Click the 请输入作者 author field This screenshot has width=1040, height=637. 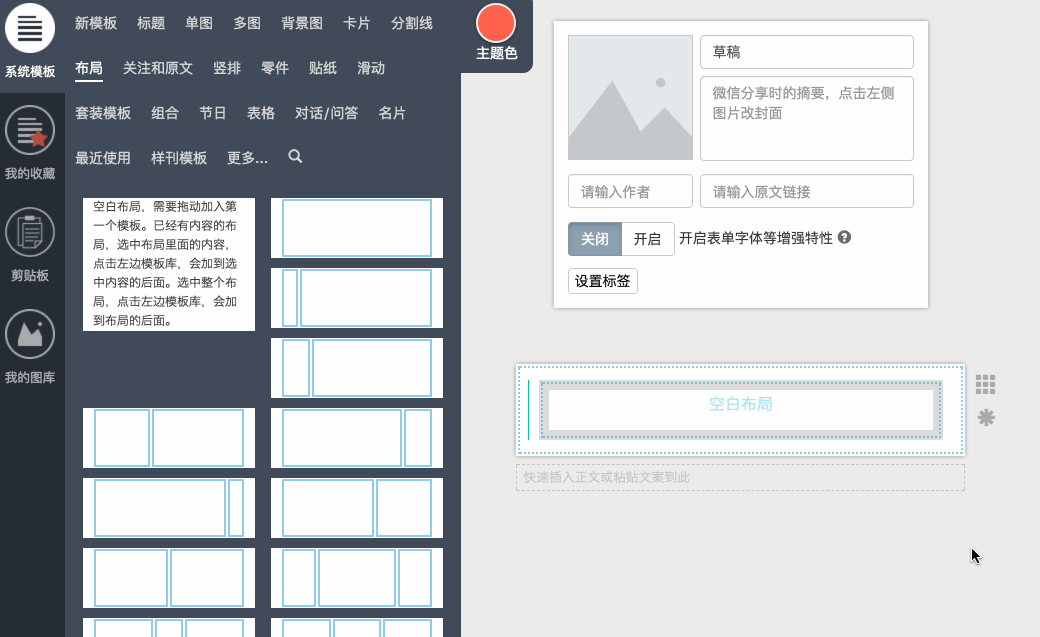[630, 191]
